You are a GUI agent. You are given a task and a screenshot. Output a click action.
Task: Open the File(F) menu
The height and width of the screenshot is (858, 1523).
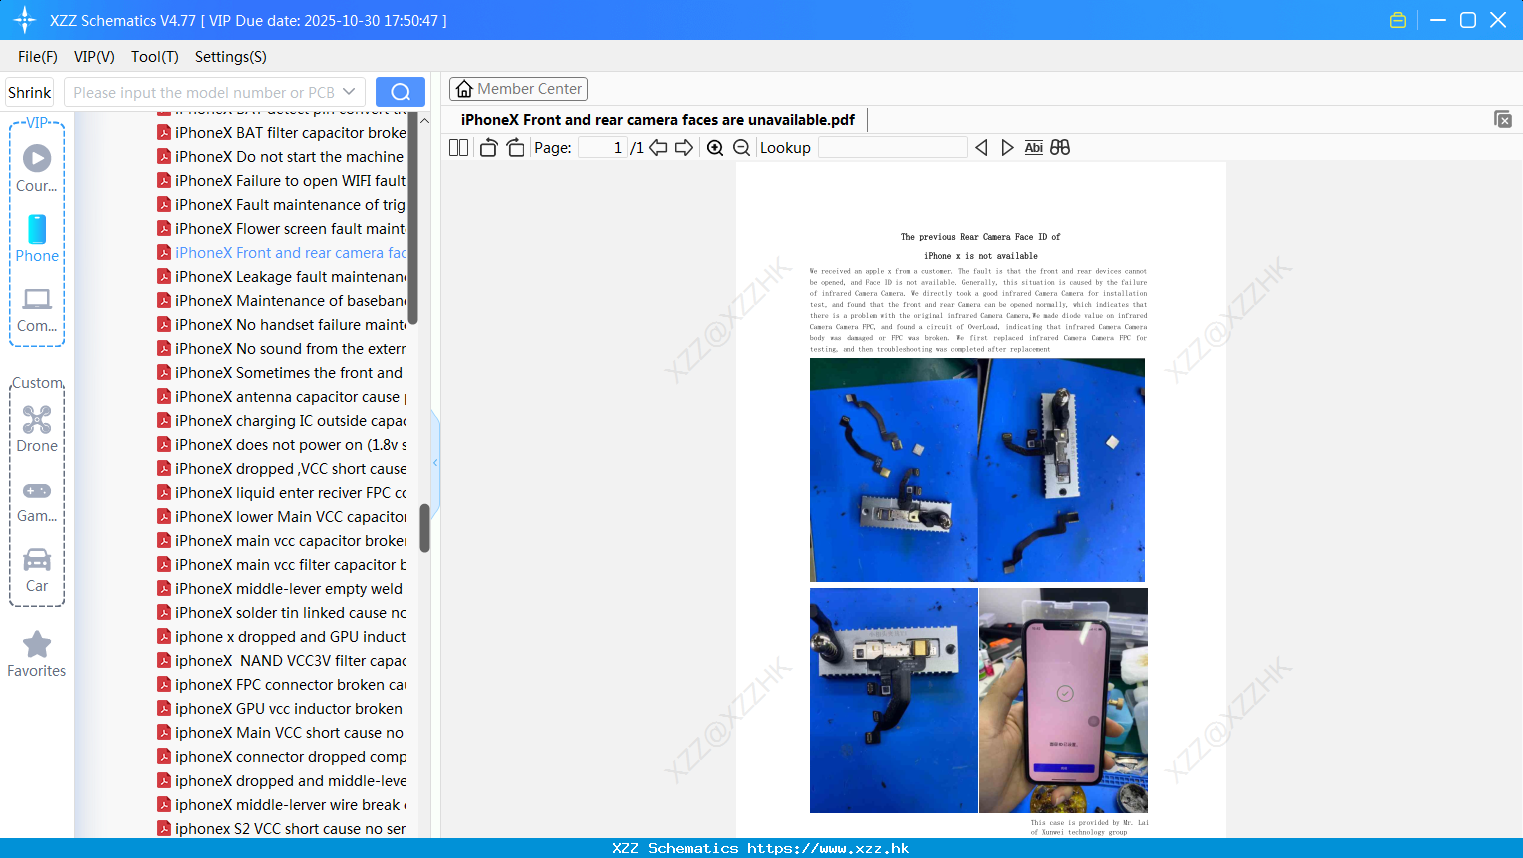click(38, 57)
